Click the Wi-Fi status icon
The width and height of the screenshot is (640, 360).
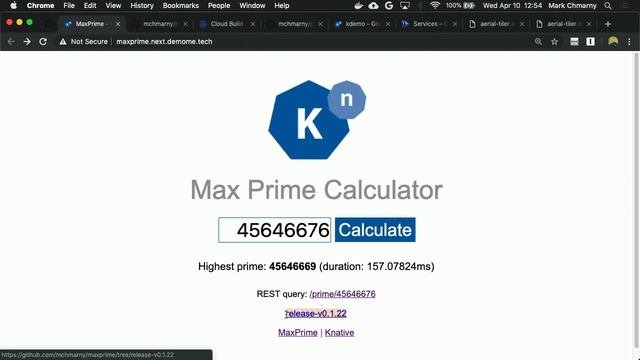tap(435, 5)
